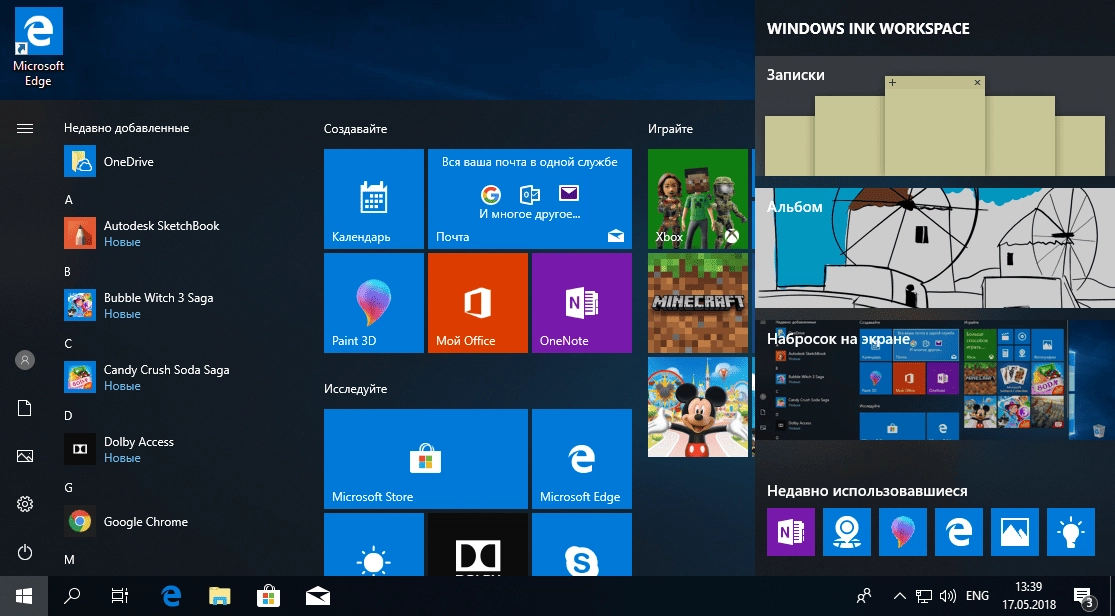Open recently used Maps app icon

click(847, 532)
